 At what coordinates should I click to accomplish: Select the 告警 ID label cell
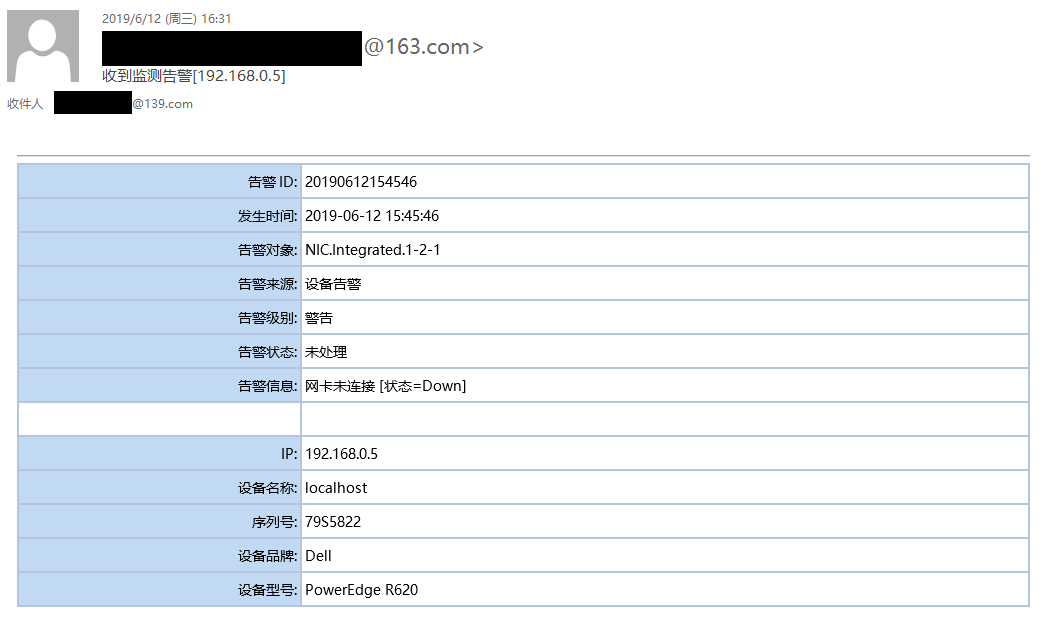(x=160, y=182)
